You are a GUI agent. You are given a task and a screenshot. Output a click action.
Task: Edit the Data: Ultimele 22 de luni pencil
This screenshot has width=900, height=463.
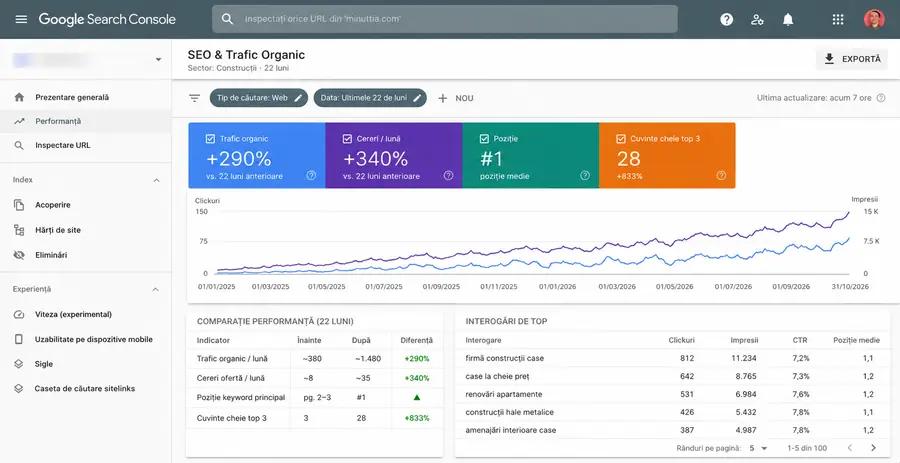[x=417, y=98]
